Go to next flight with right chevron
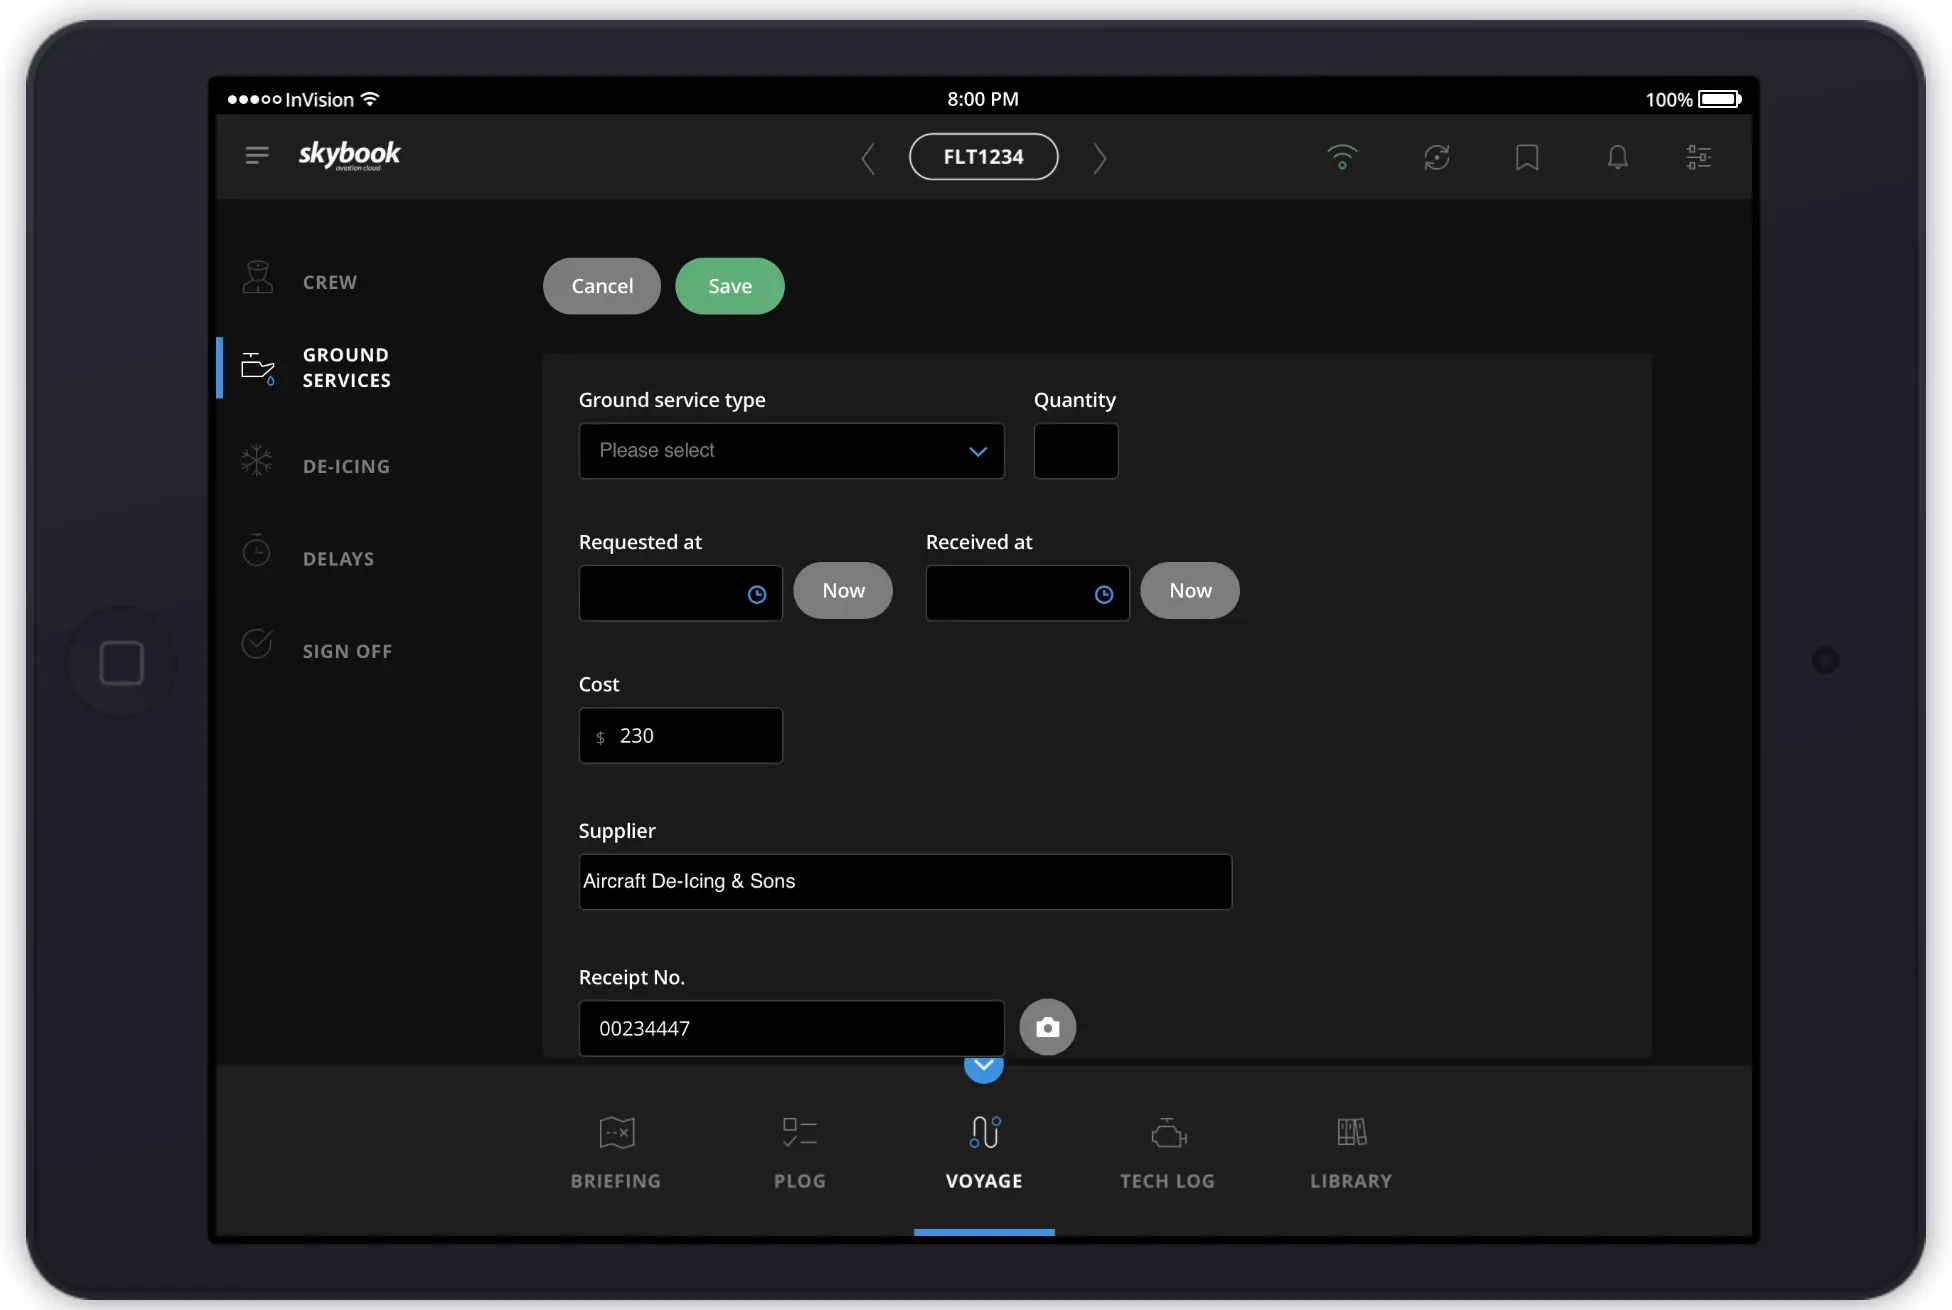This screenshot has width=1952, height=1310. (x=1099, y=158)
